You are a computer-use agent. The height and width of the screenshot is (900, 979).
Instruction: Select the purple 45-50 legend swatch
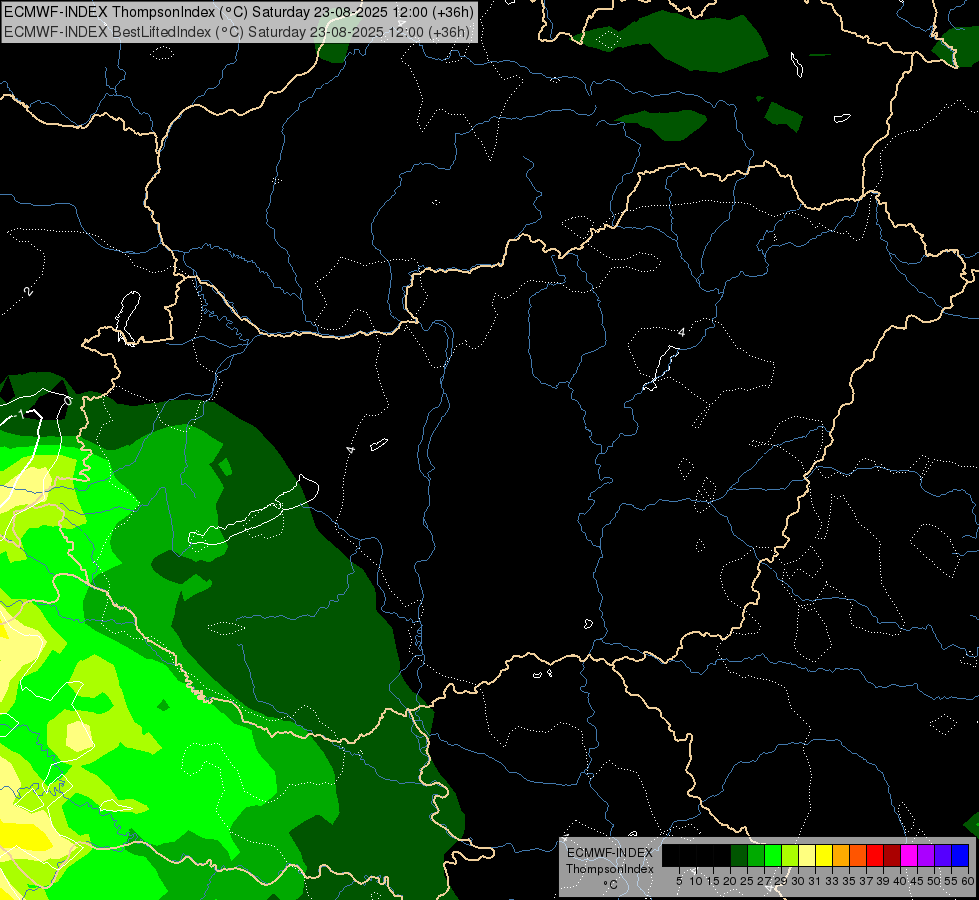(926, 855)
